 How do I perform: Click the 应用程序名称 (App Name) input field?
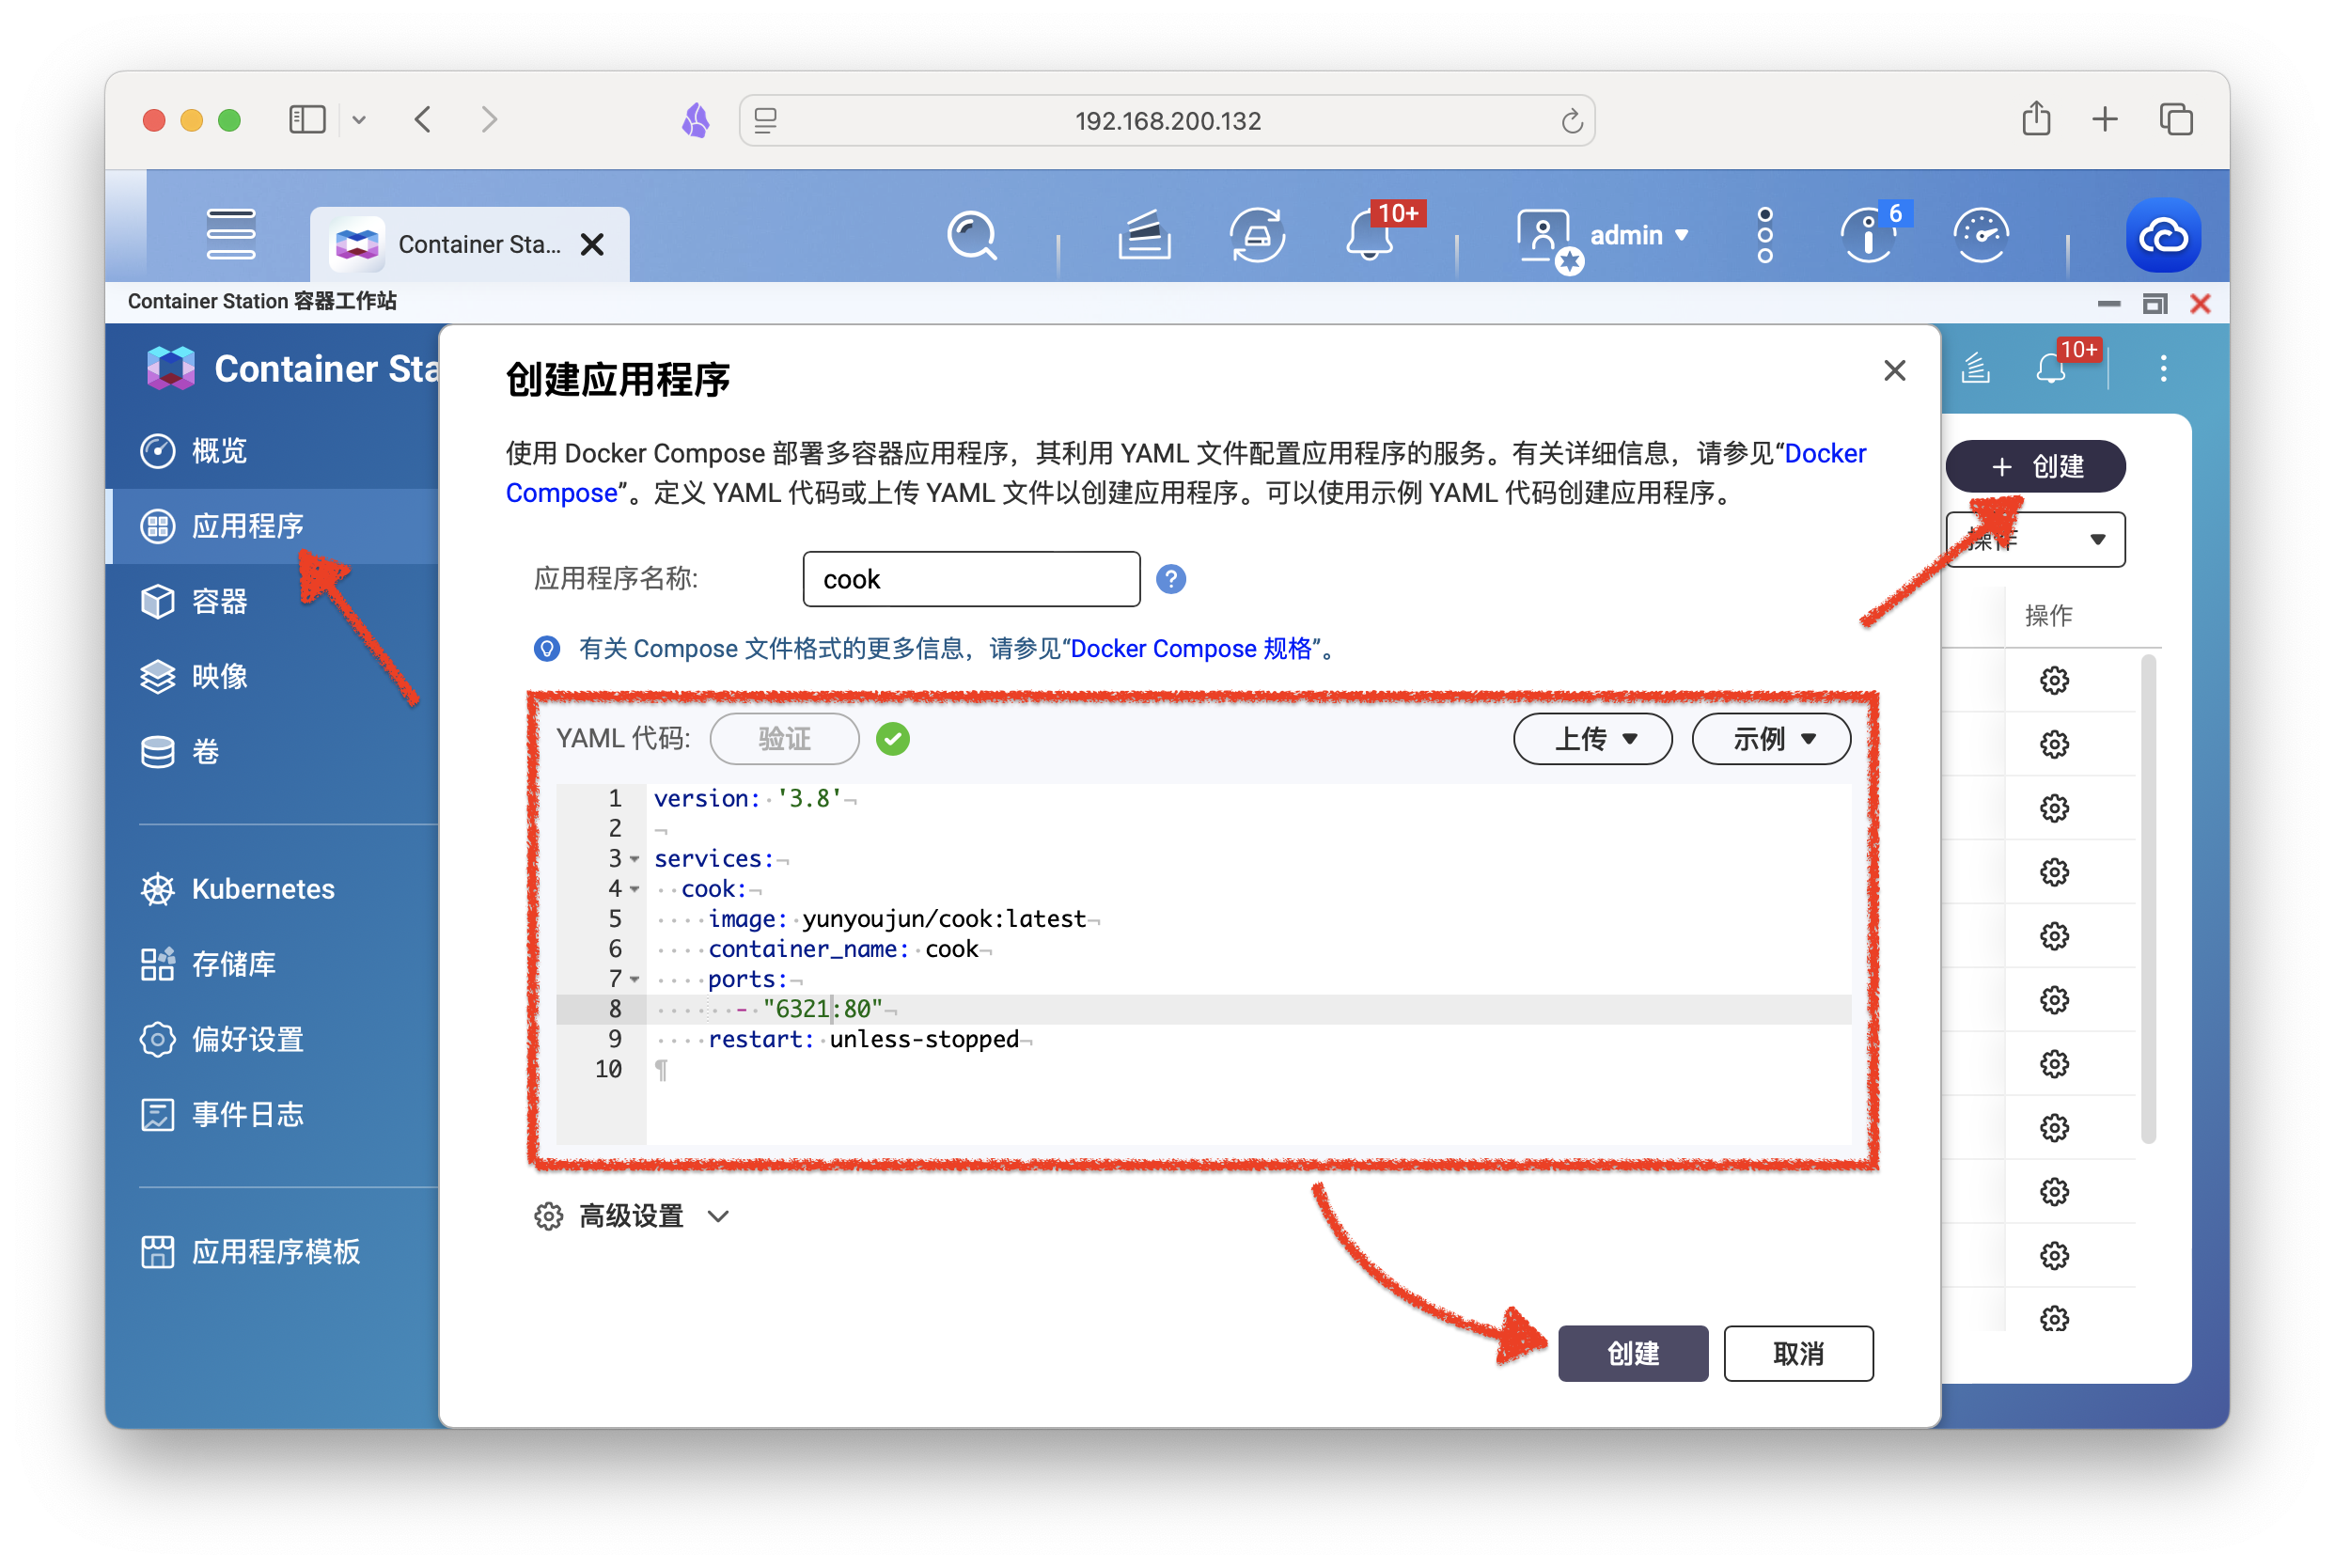click(969, 579)
